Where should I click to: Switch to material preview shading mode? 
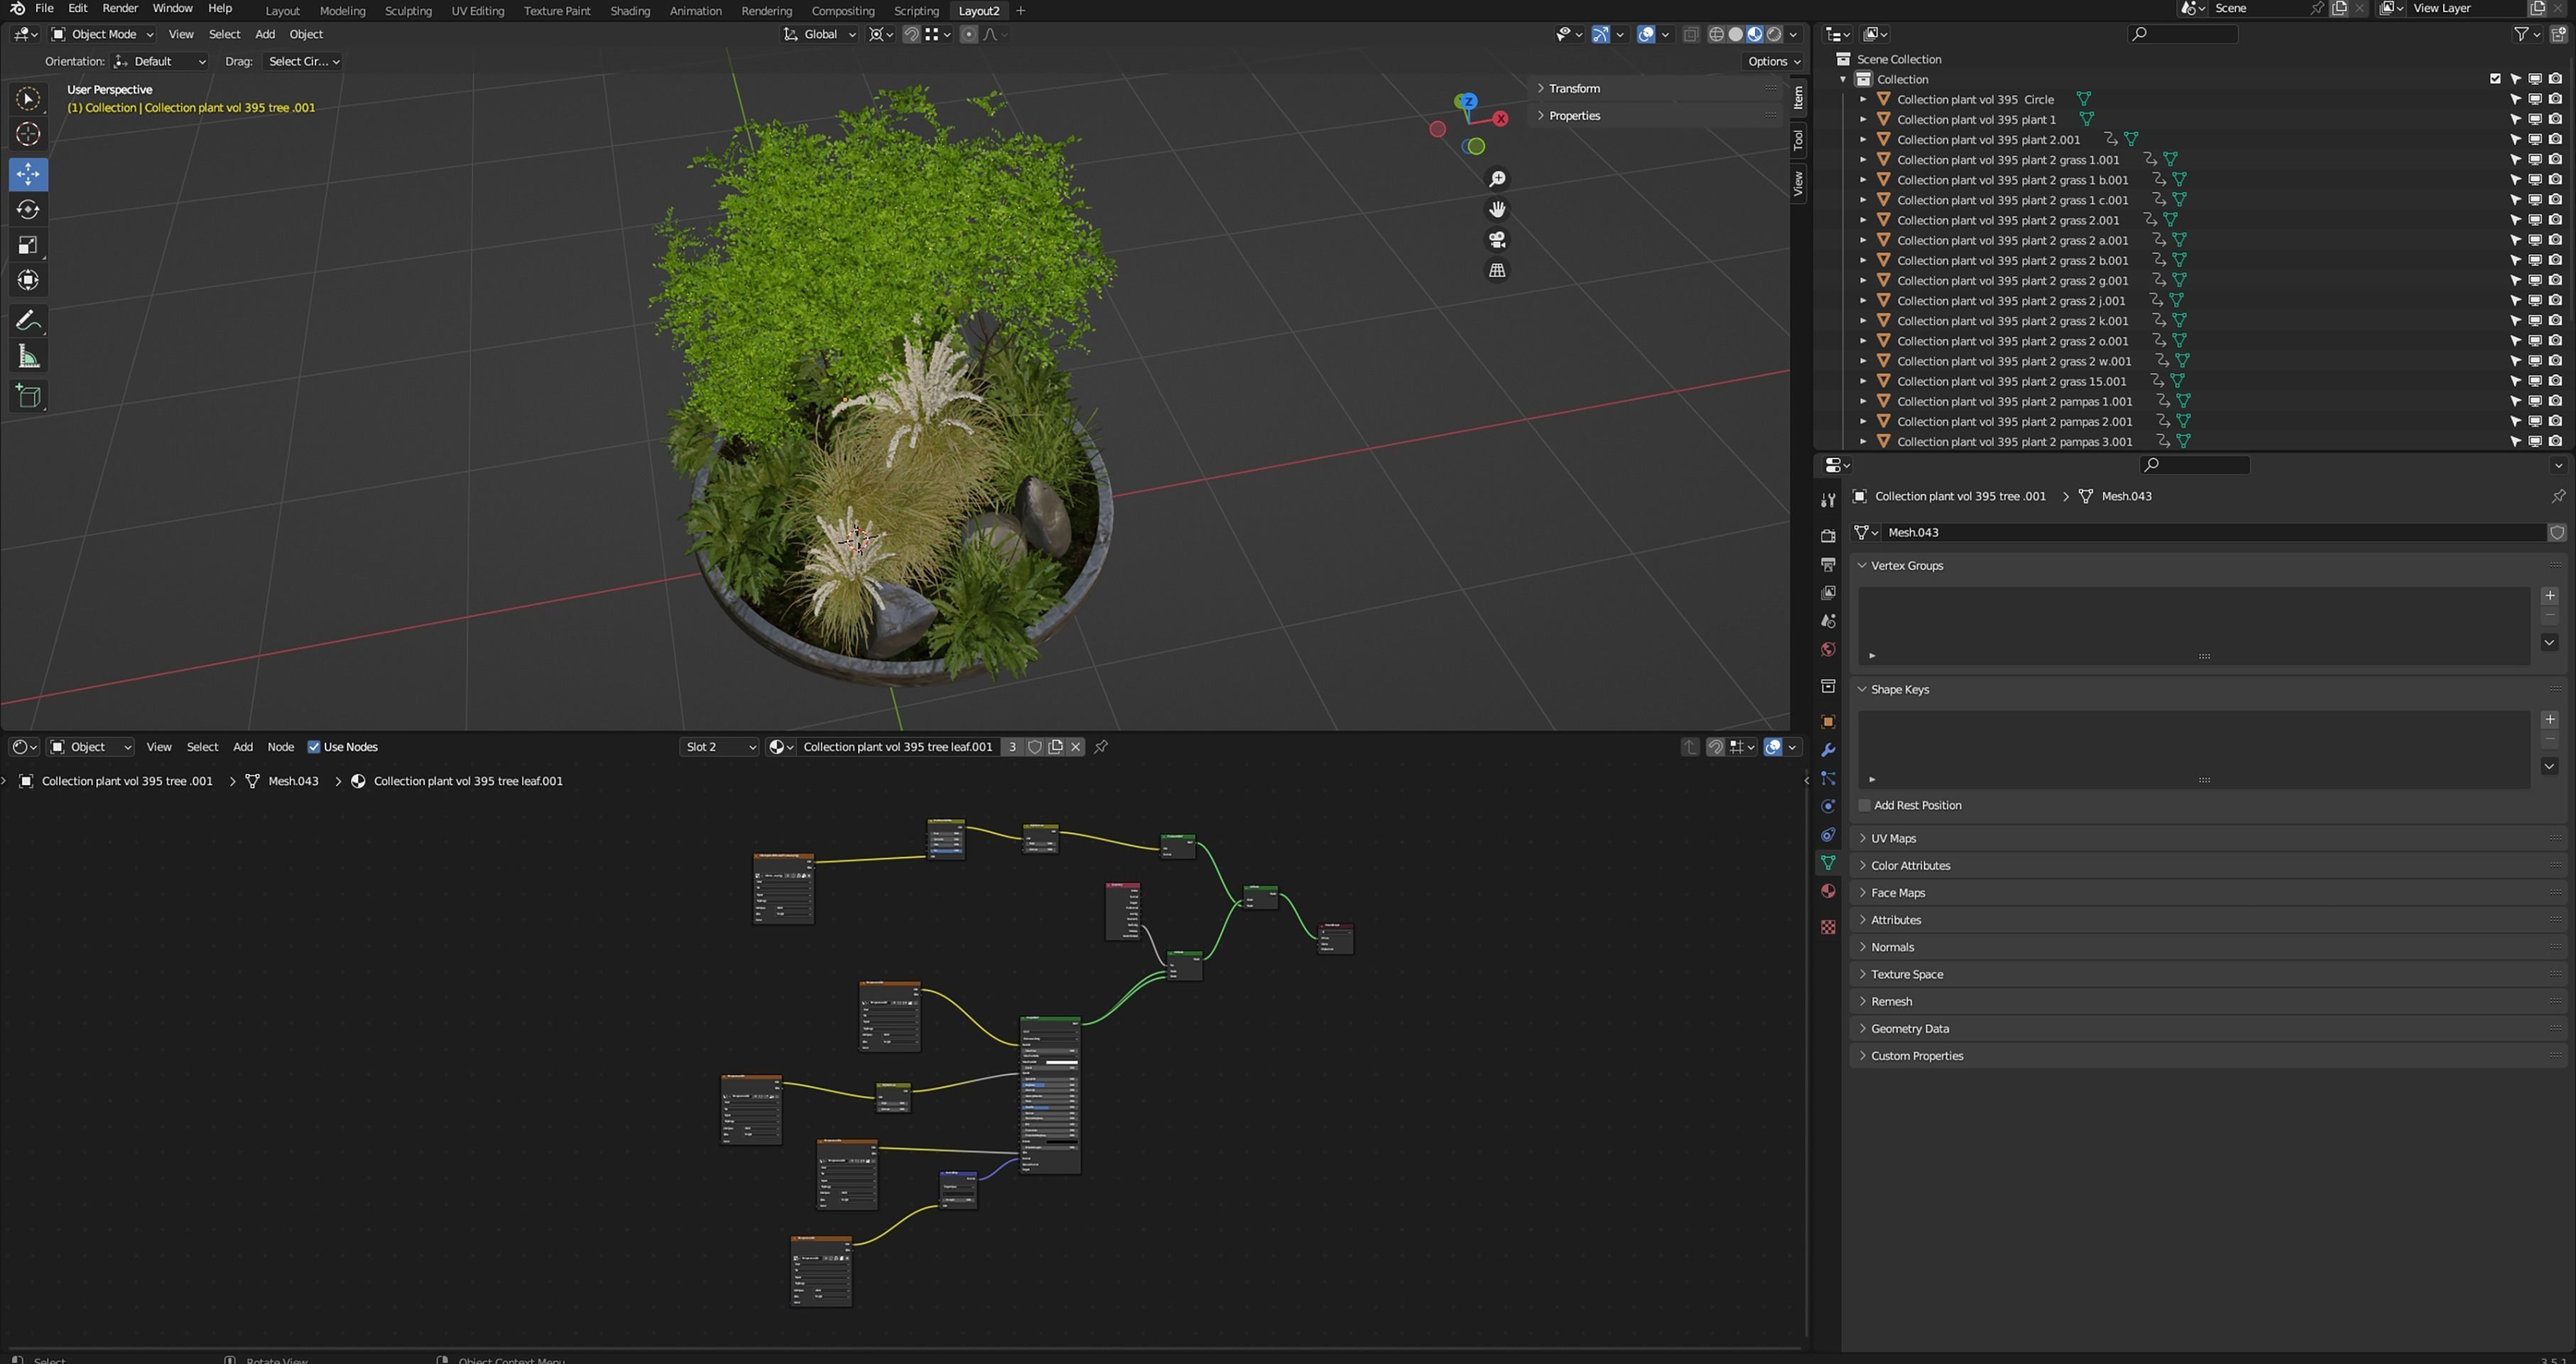[1755, 34]
